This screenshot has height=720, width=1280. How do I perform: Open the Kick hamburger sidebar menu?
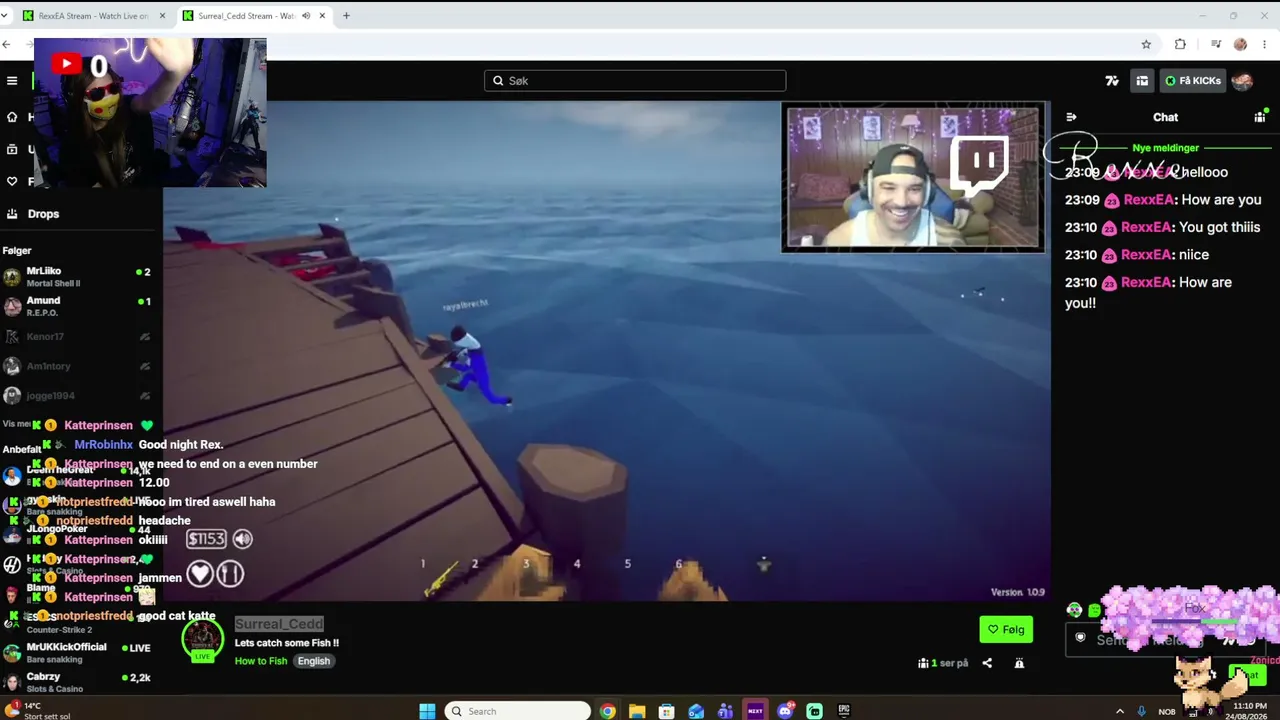[x=12, y=81]
